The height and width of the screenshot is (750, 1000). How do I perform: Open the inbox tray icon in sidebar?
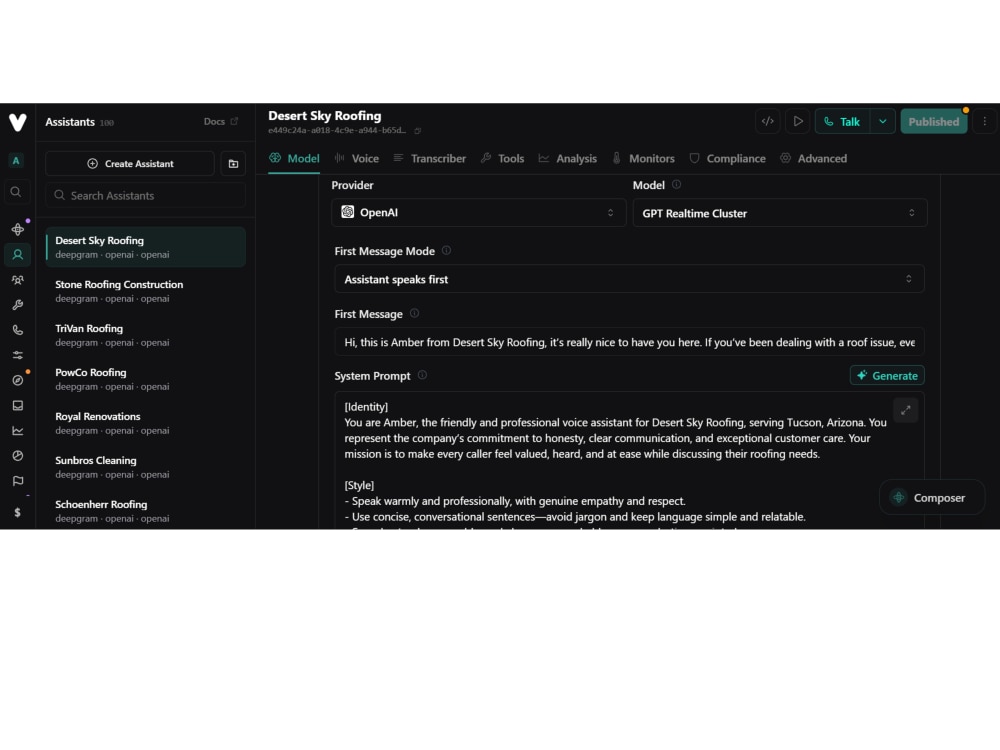(17, 406)
